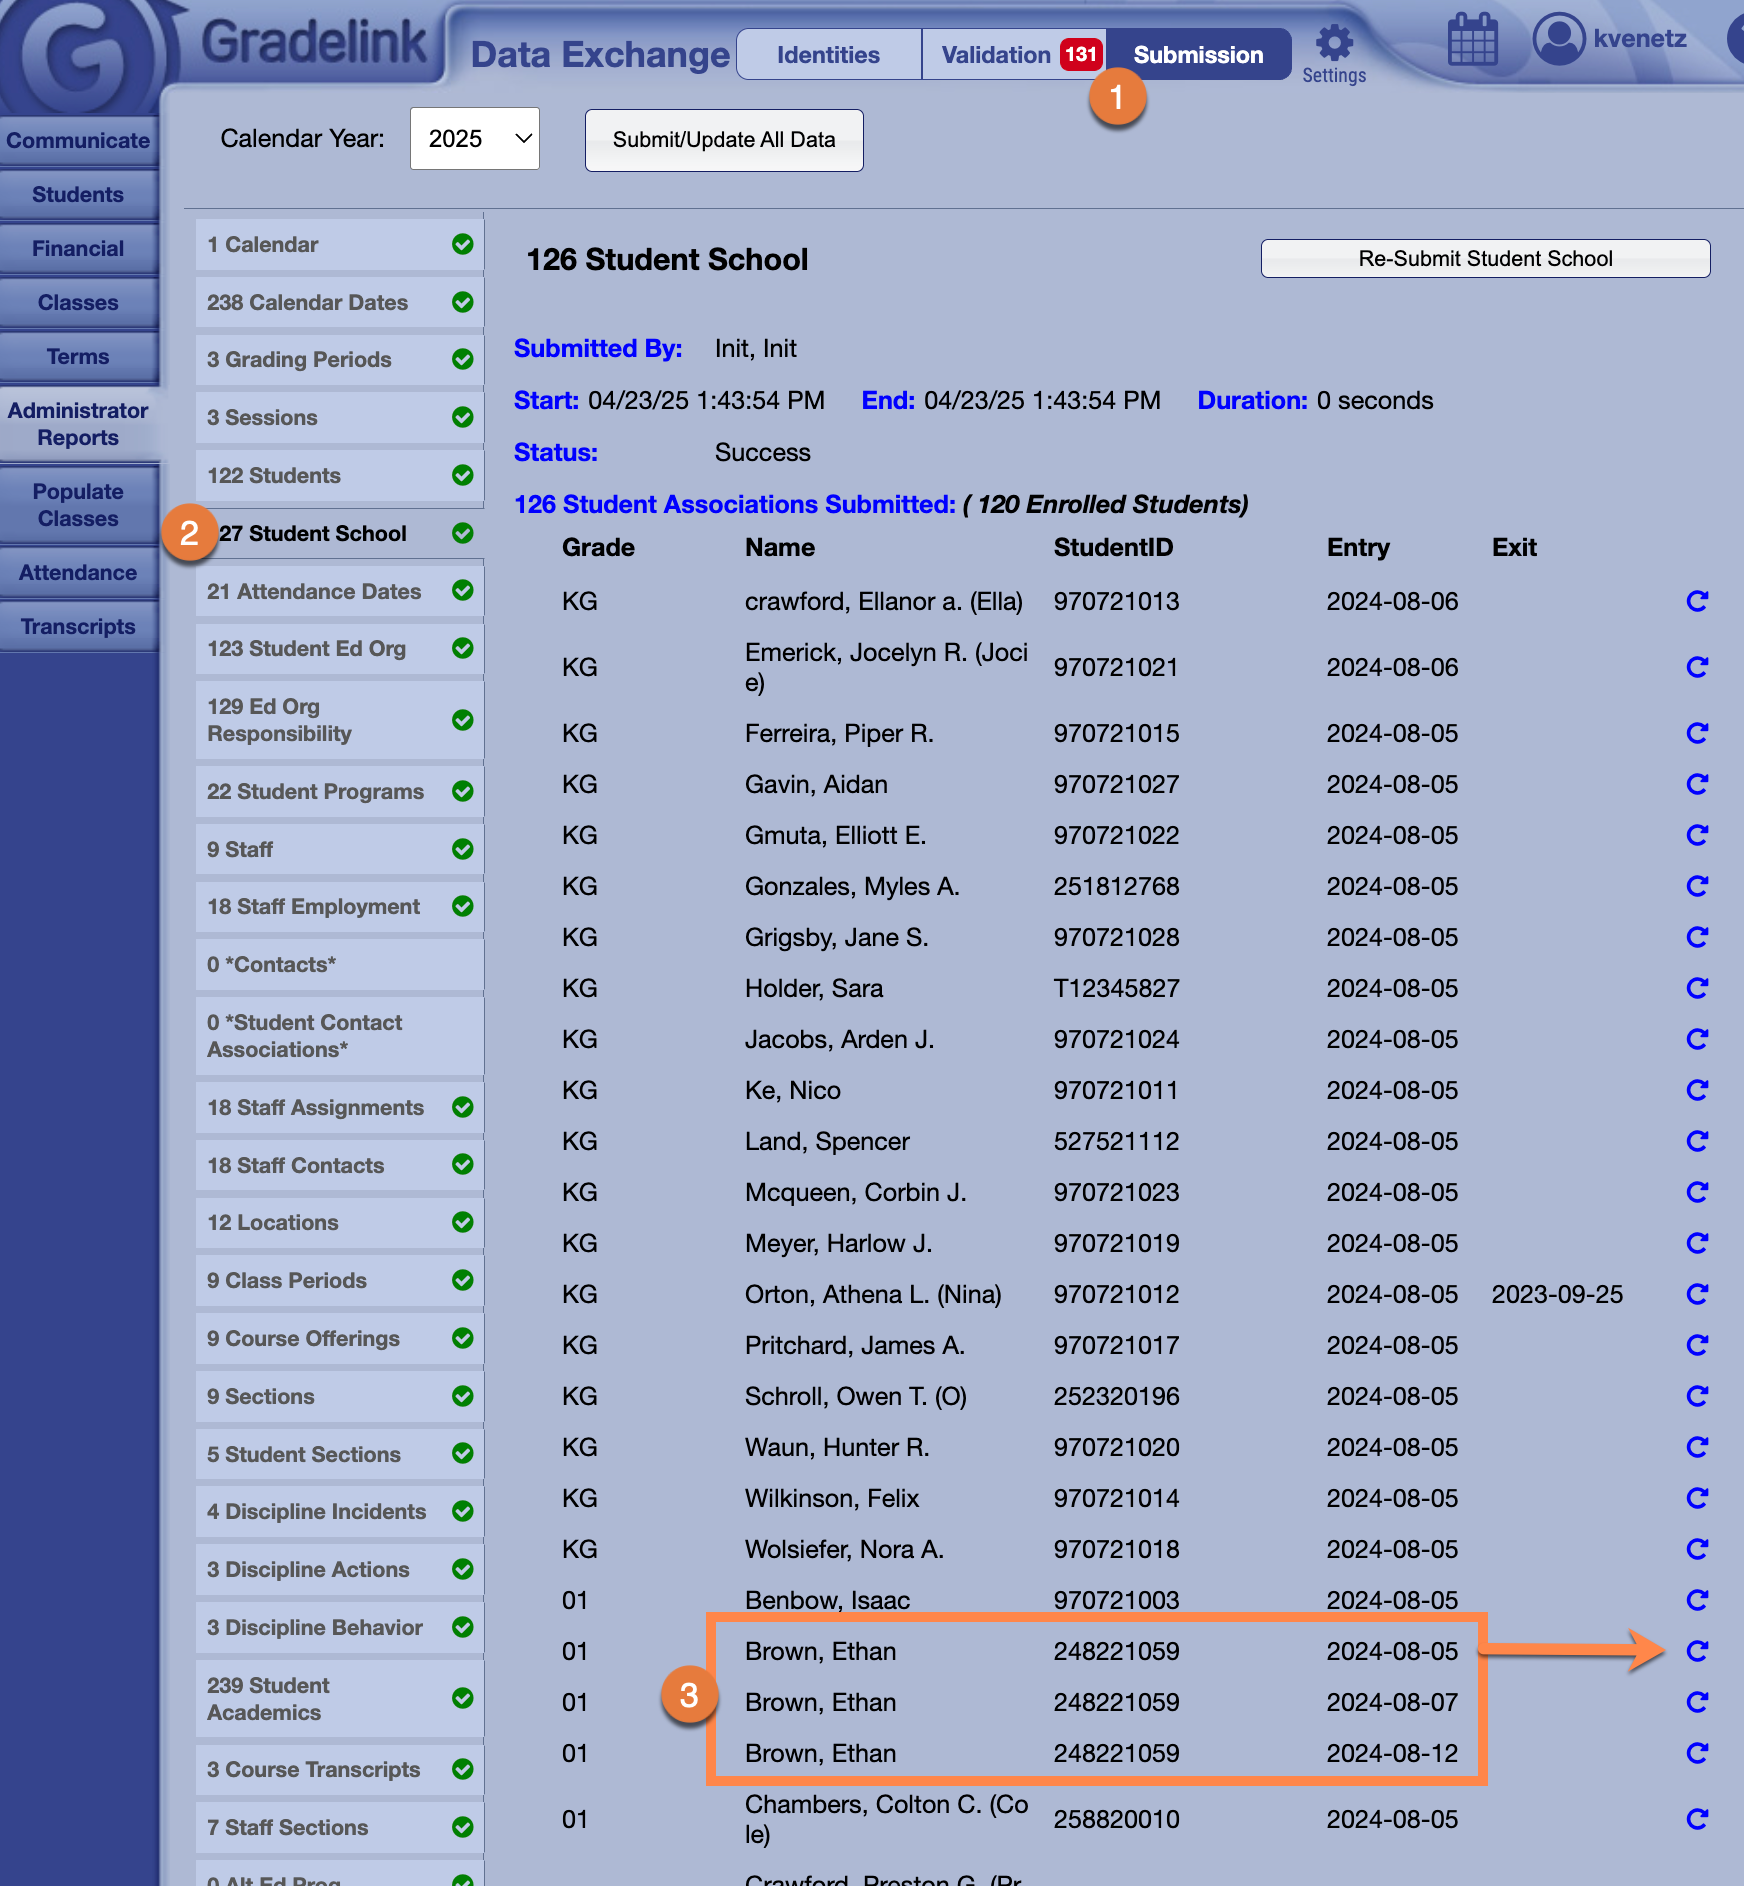The image size is (1744, 1886).
Task: Resubmit Gonzales, Myles A. record
Action: coord(1696,886)
